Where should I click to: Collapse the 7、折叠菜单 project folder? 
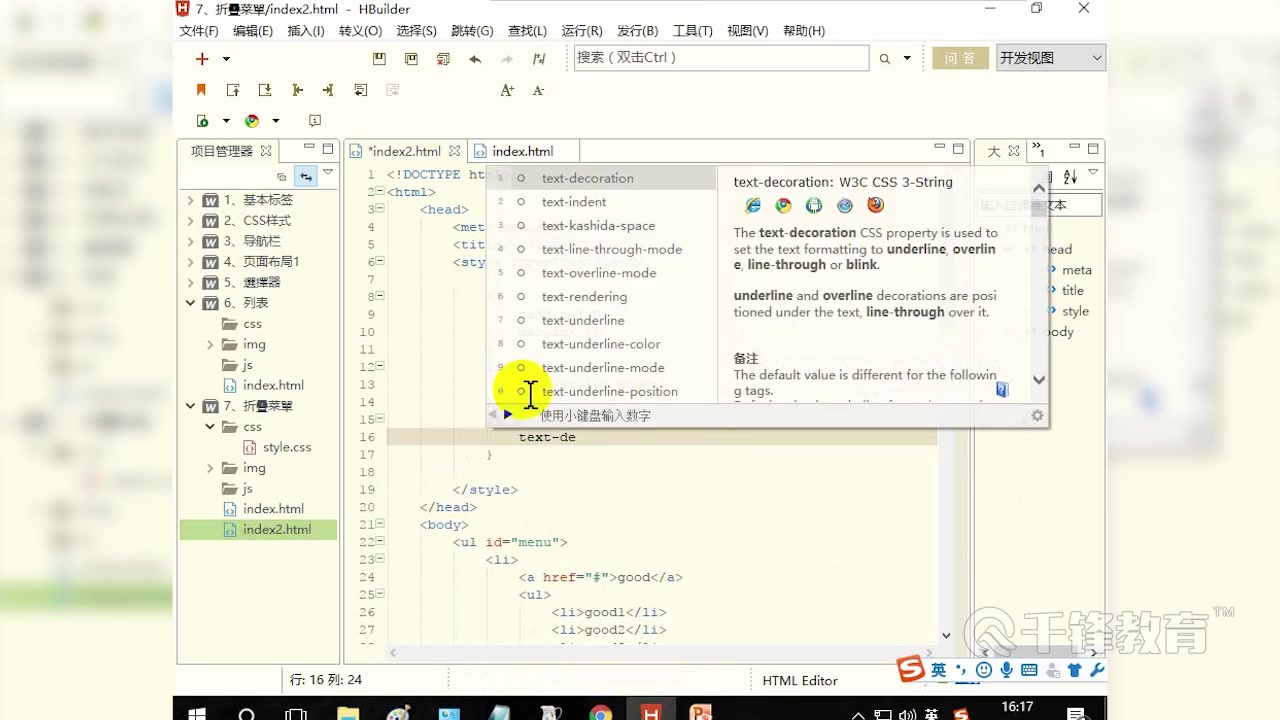click(190, 406)
